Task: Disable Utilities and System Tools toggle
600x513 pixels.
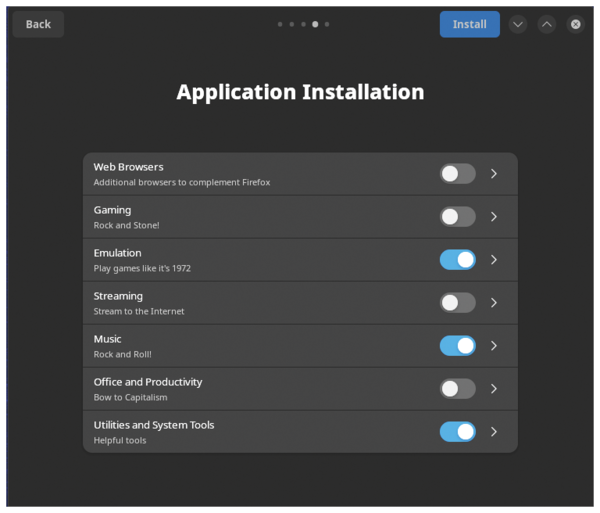Action: (458, 432)
